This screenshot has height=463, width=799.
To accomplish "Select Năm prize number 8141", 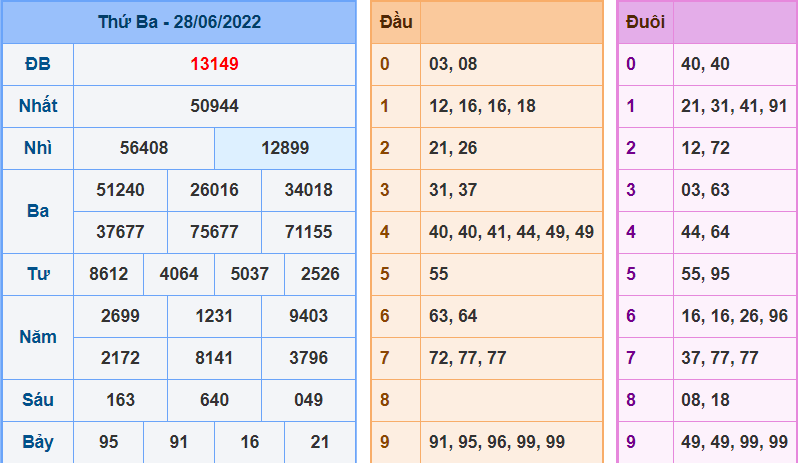I will (x=215, y=358).
